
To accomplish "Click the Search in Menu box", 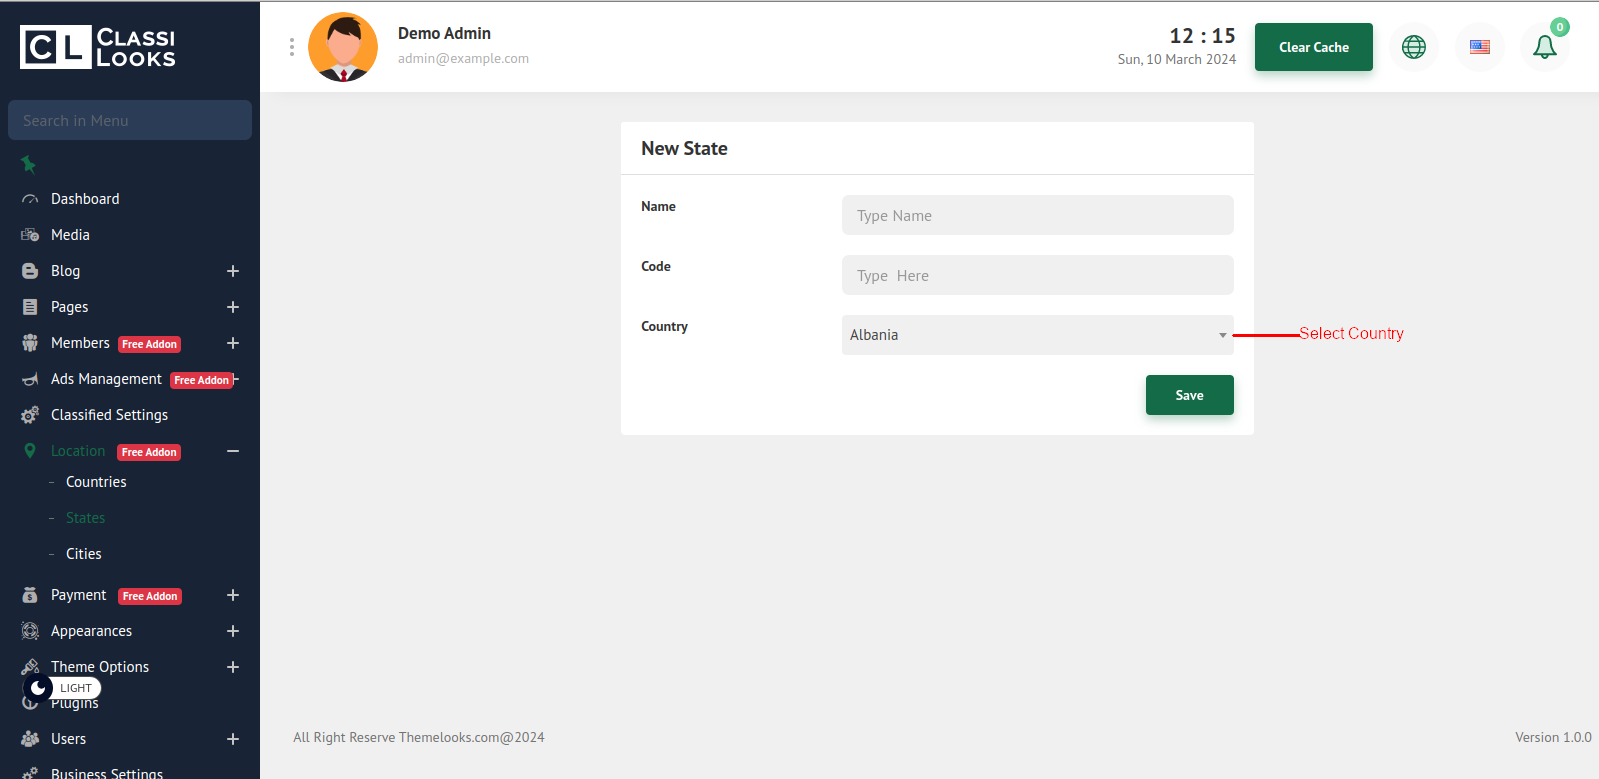I will click(x=130, y=120).
